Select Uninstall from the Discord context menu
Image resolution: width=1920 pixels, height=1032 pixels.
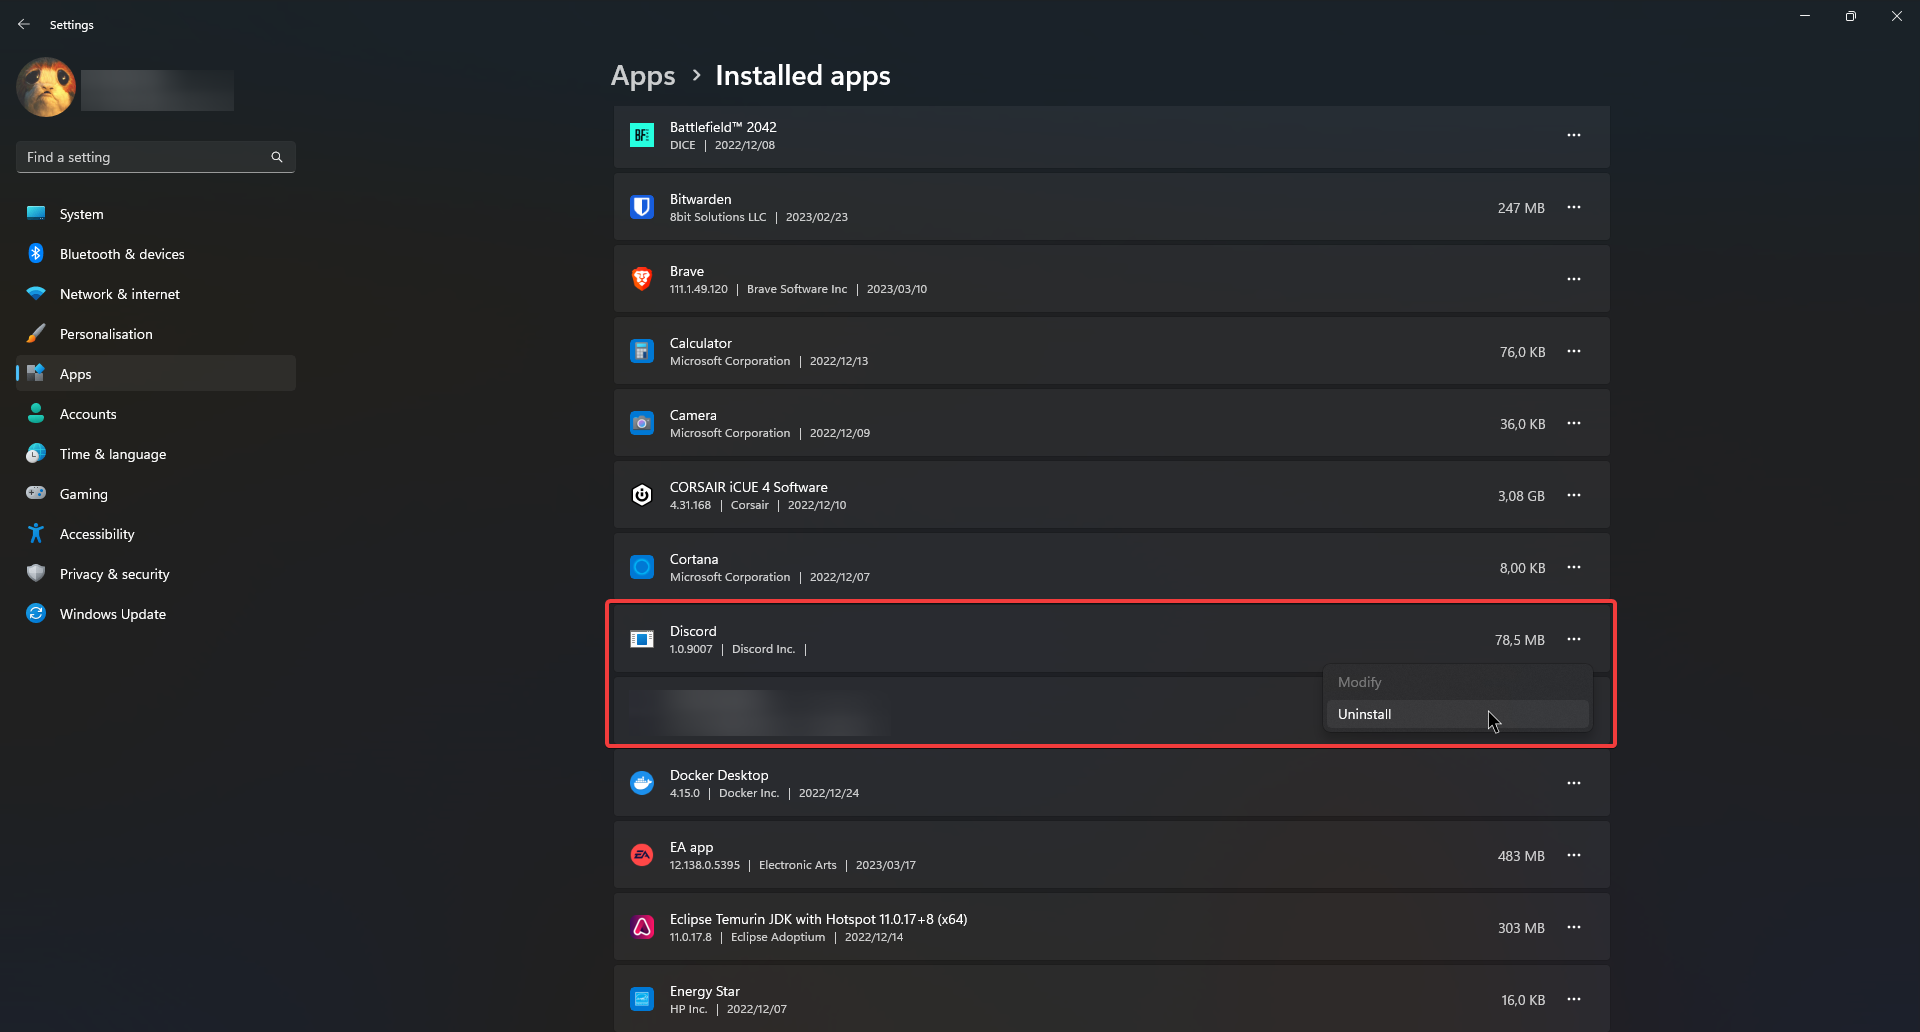1365,714
